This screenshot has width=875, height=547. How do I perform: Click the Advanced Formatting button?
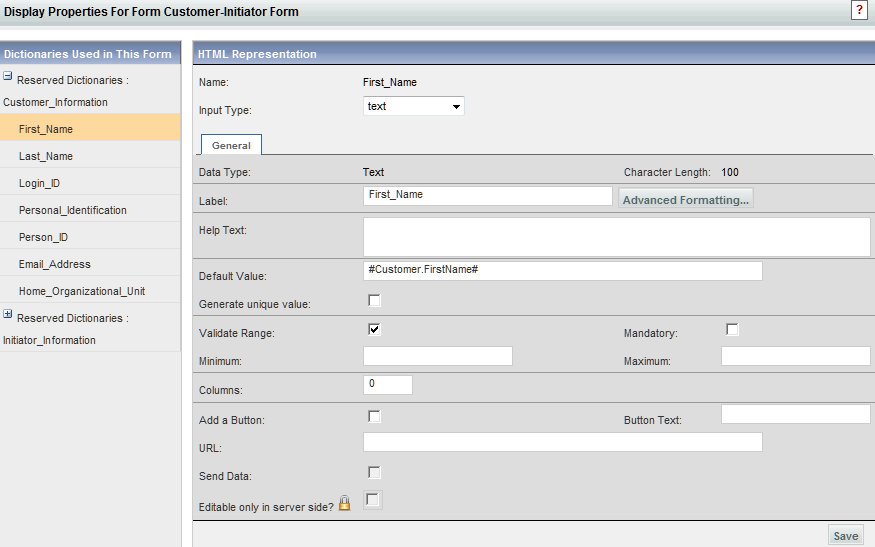pos(685,200)
